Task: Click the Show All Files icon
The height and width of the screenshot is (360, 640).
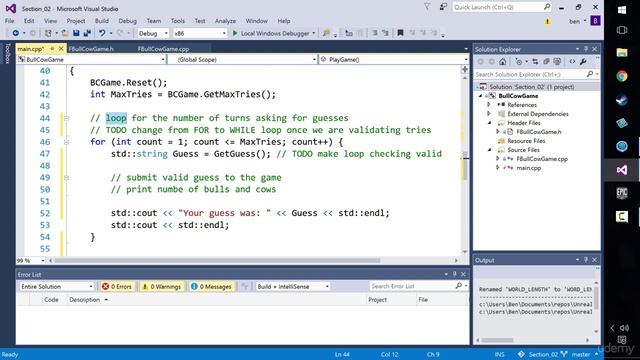Action: pyautogui.click(x=557, y=62)
